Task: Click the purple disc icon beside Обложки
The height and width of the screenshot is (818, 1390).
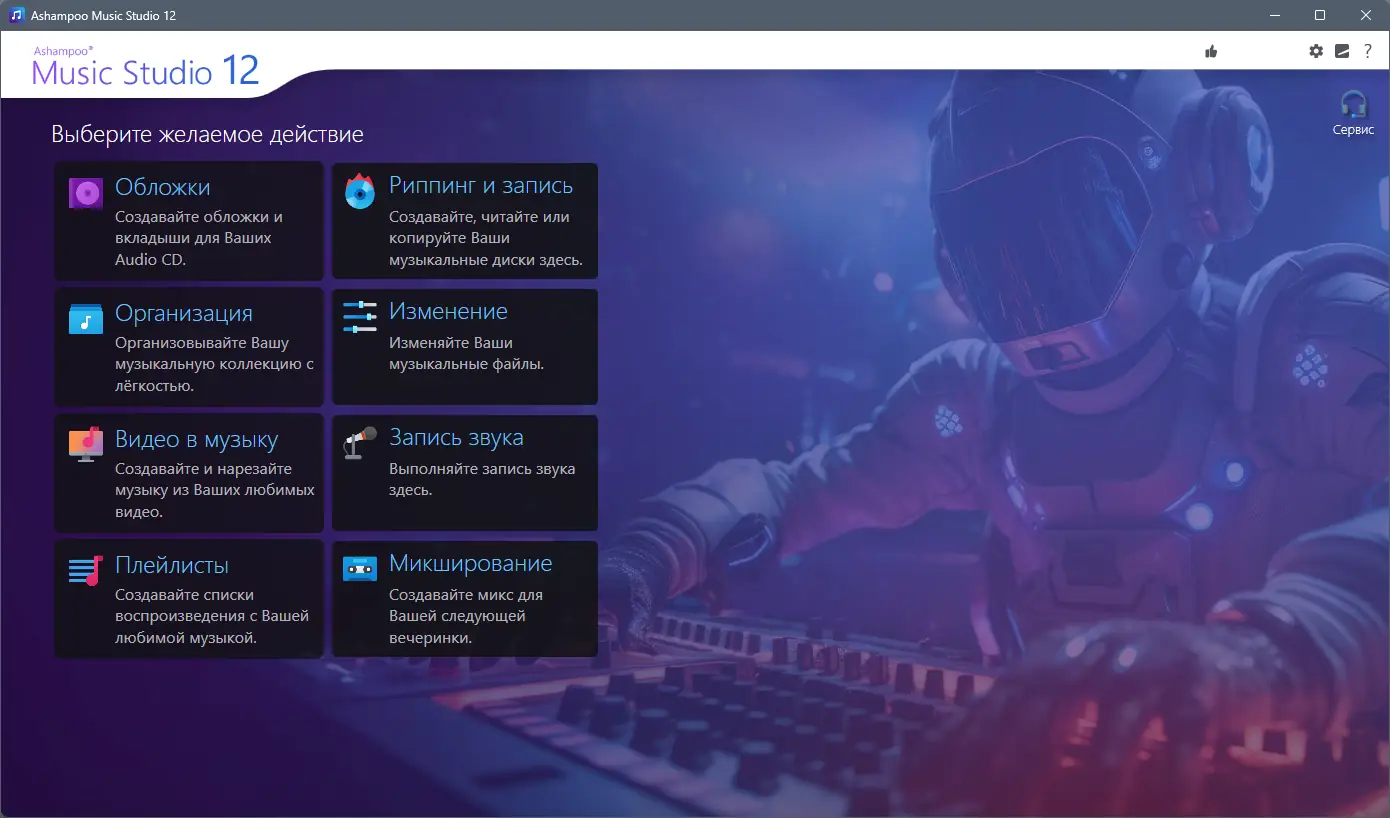Action: point(86,193)
